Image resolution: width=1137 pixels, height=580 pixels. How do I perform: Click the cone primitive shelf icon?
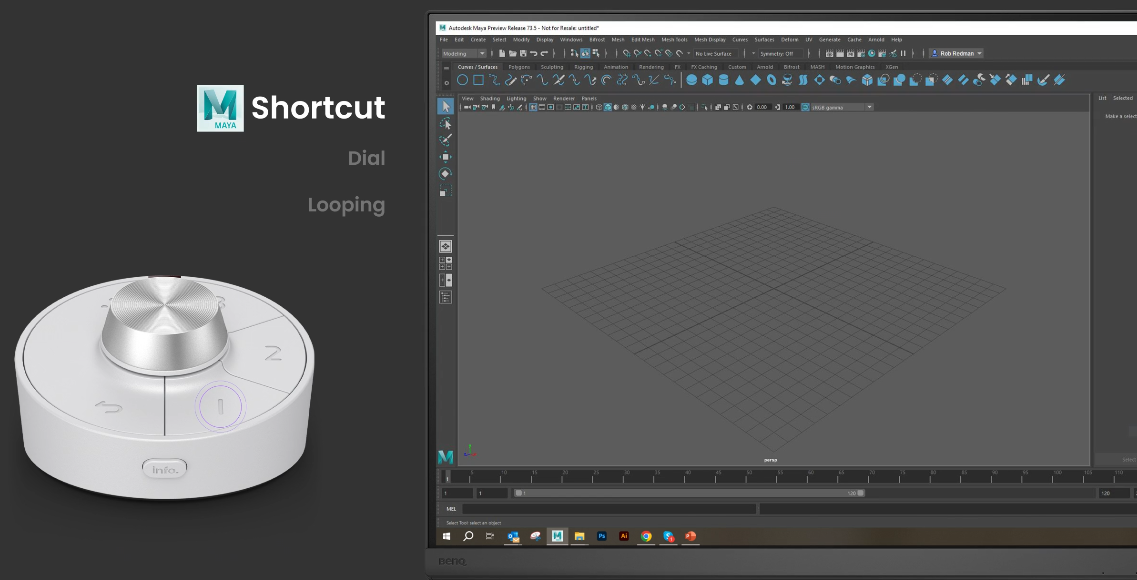(739, 80)
